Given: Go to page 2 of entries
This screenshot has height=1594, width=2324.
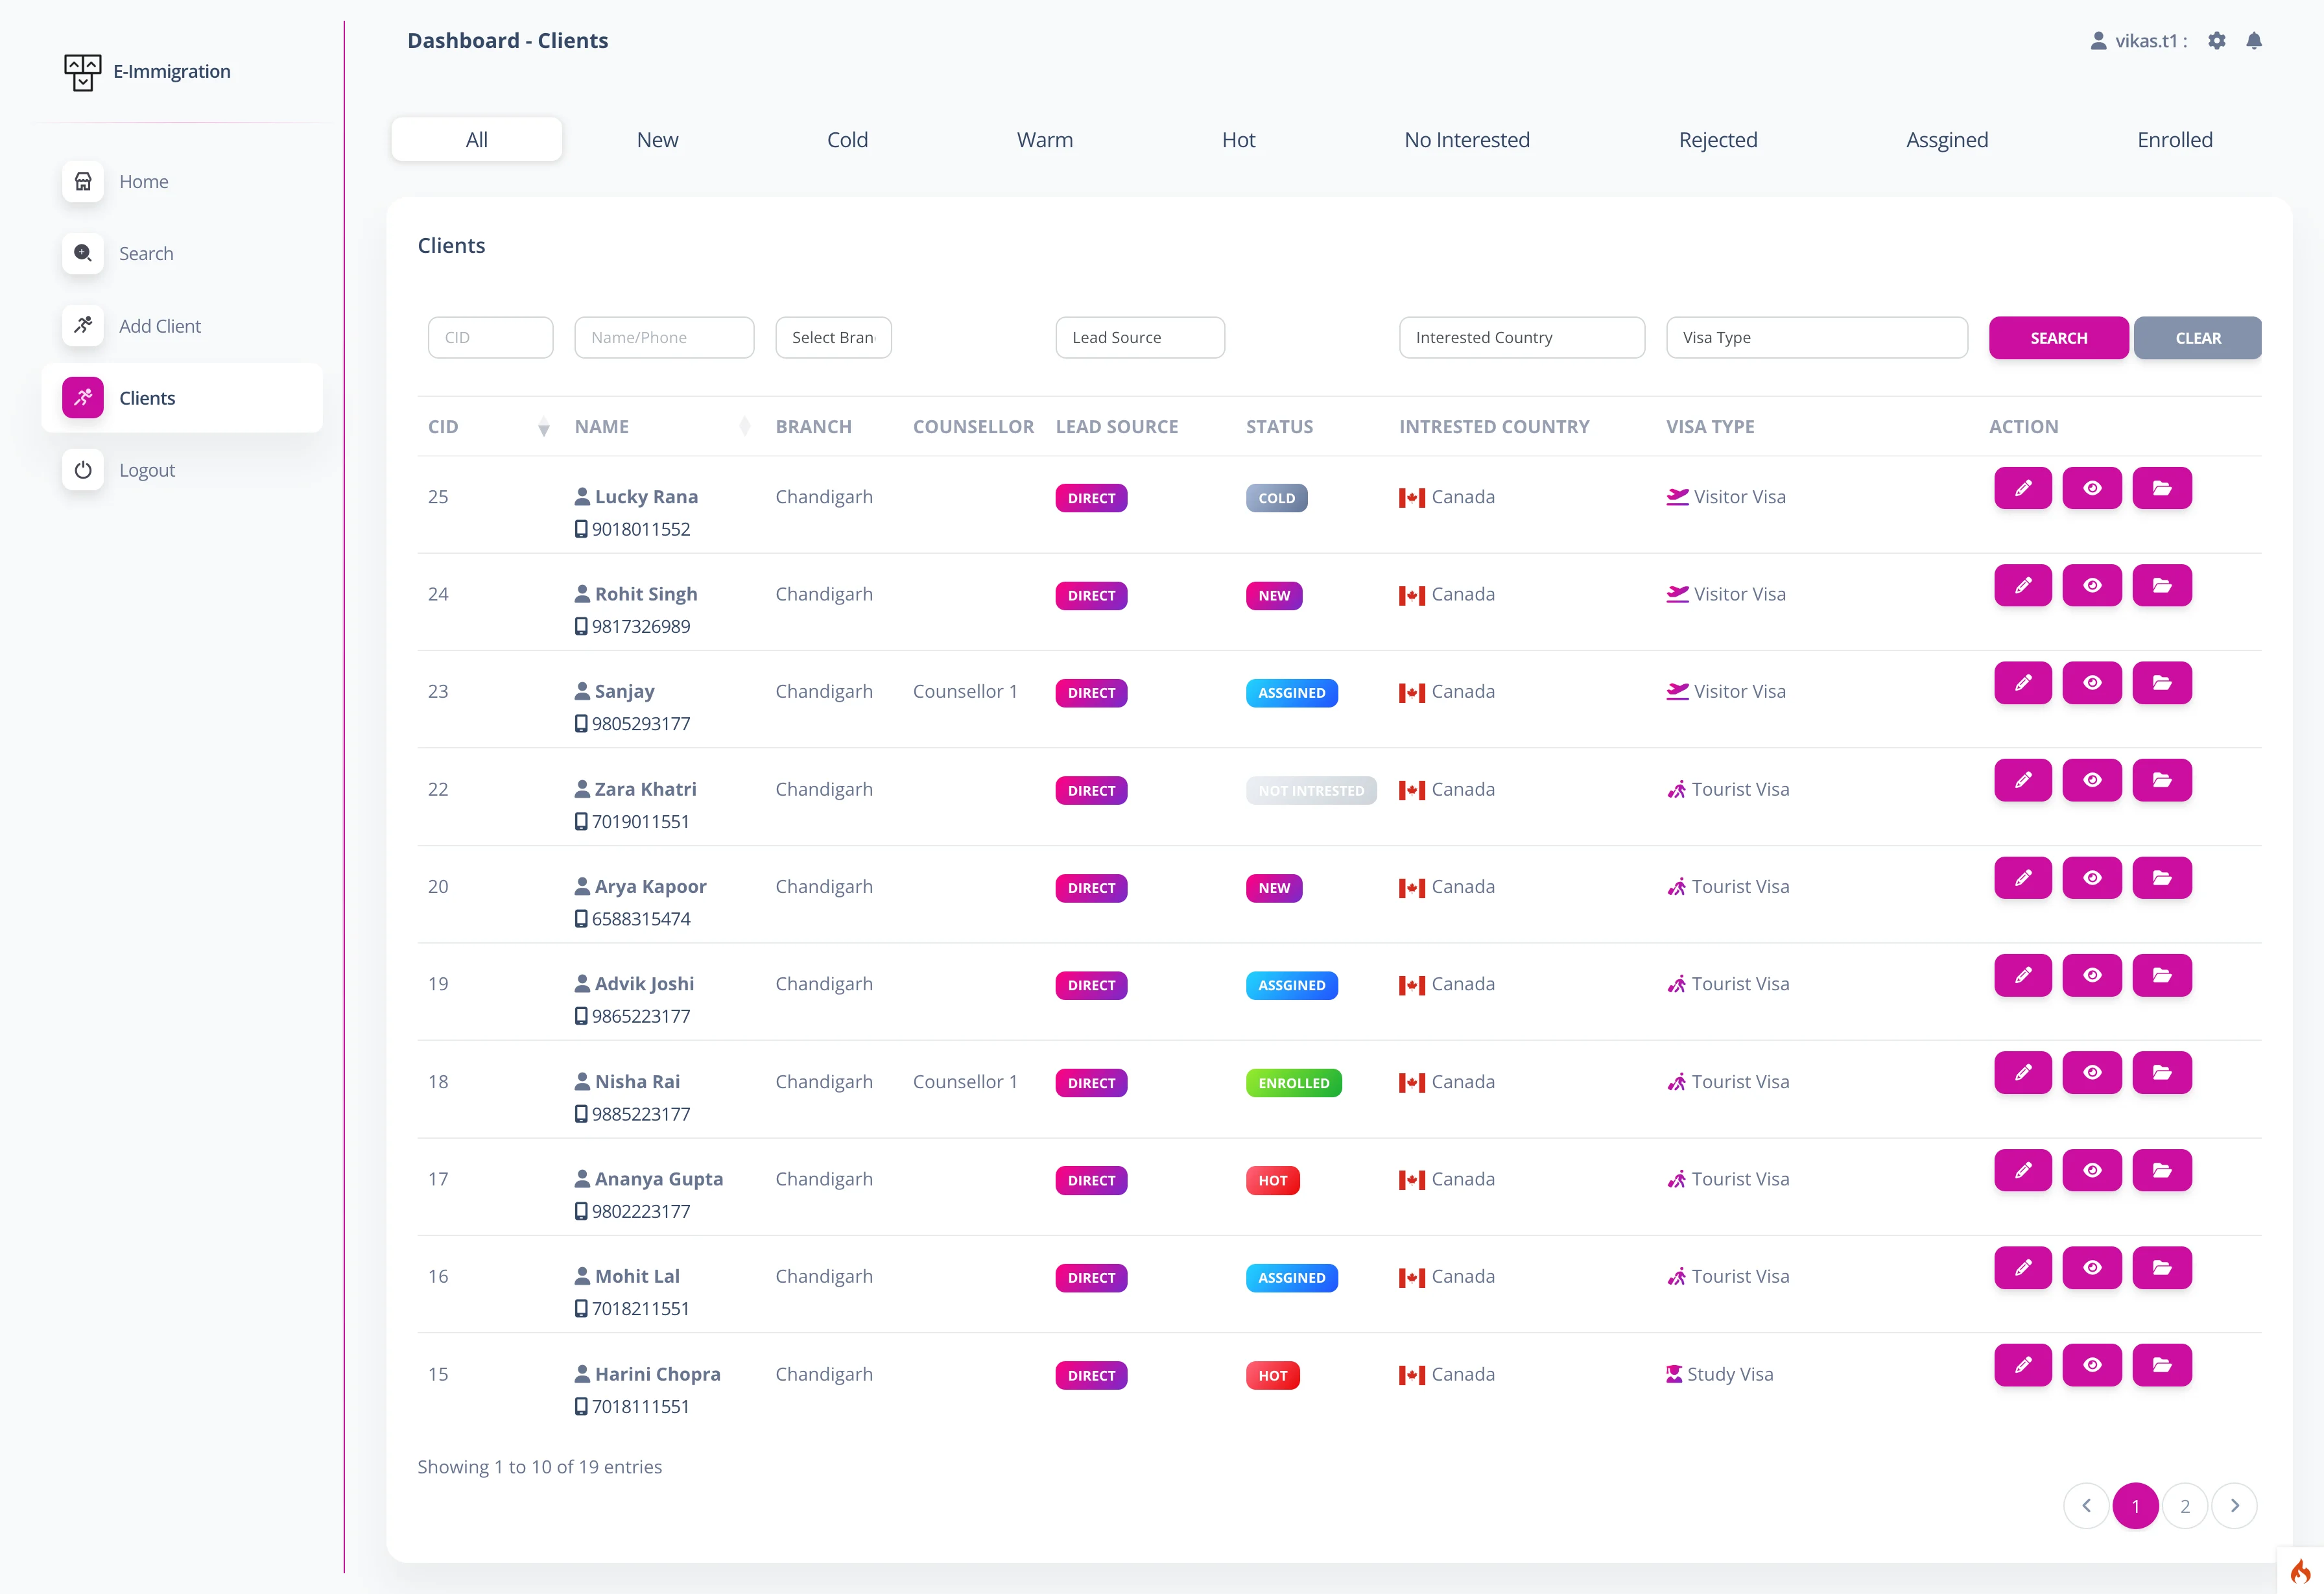Looking at the screenshot, I should [2184, 1505].
